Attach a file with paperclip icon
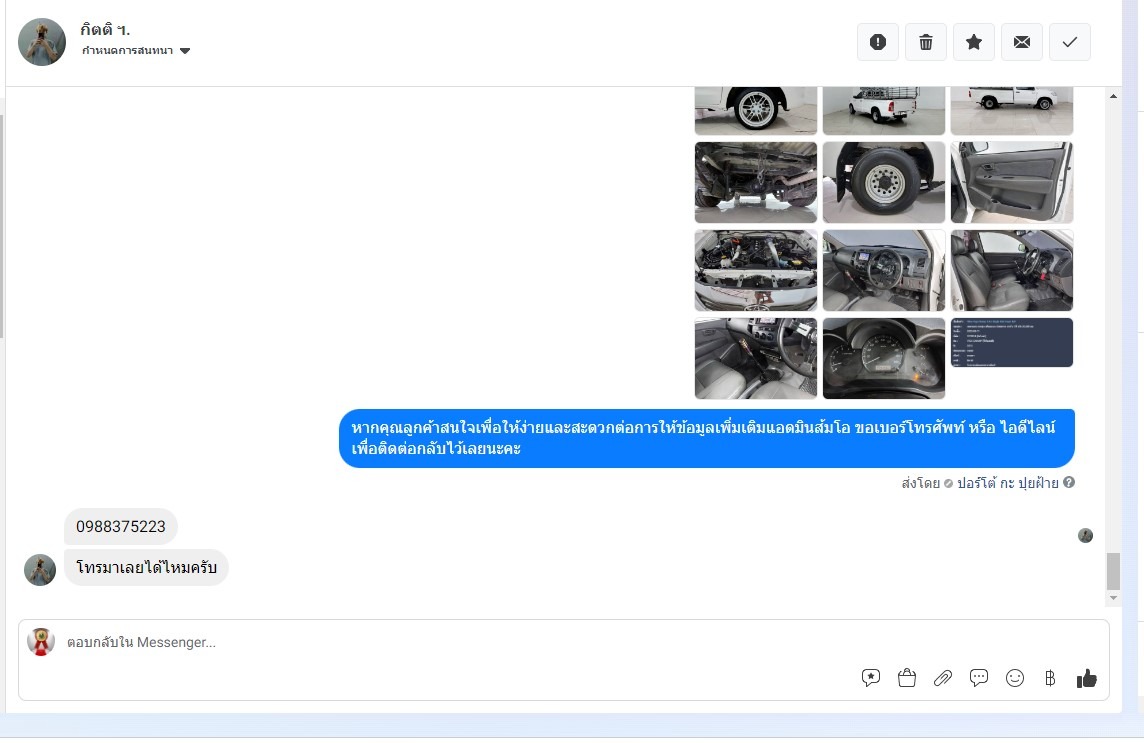1144x743 pixels. point(943,678)
